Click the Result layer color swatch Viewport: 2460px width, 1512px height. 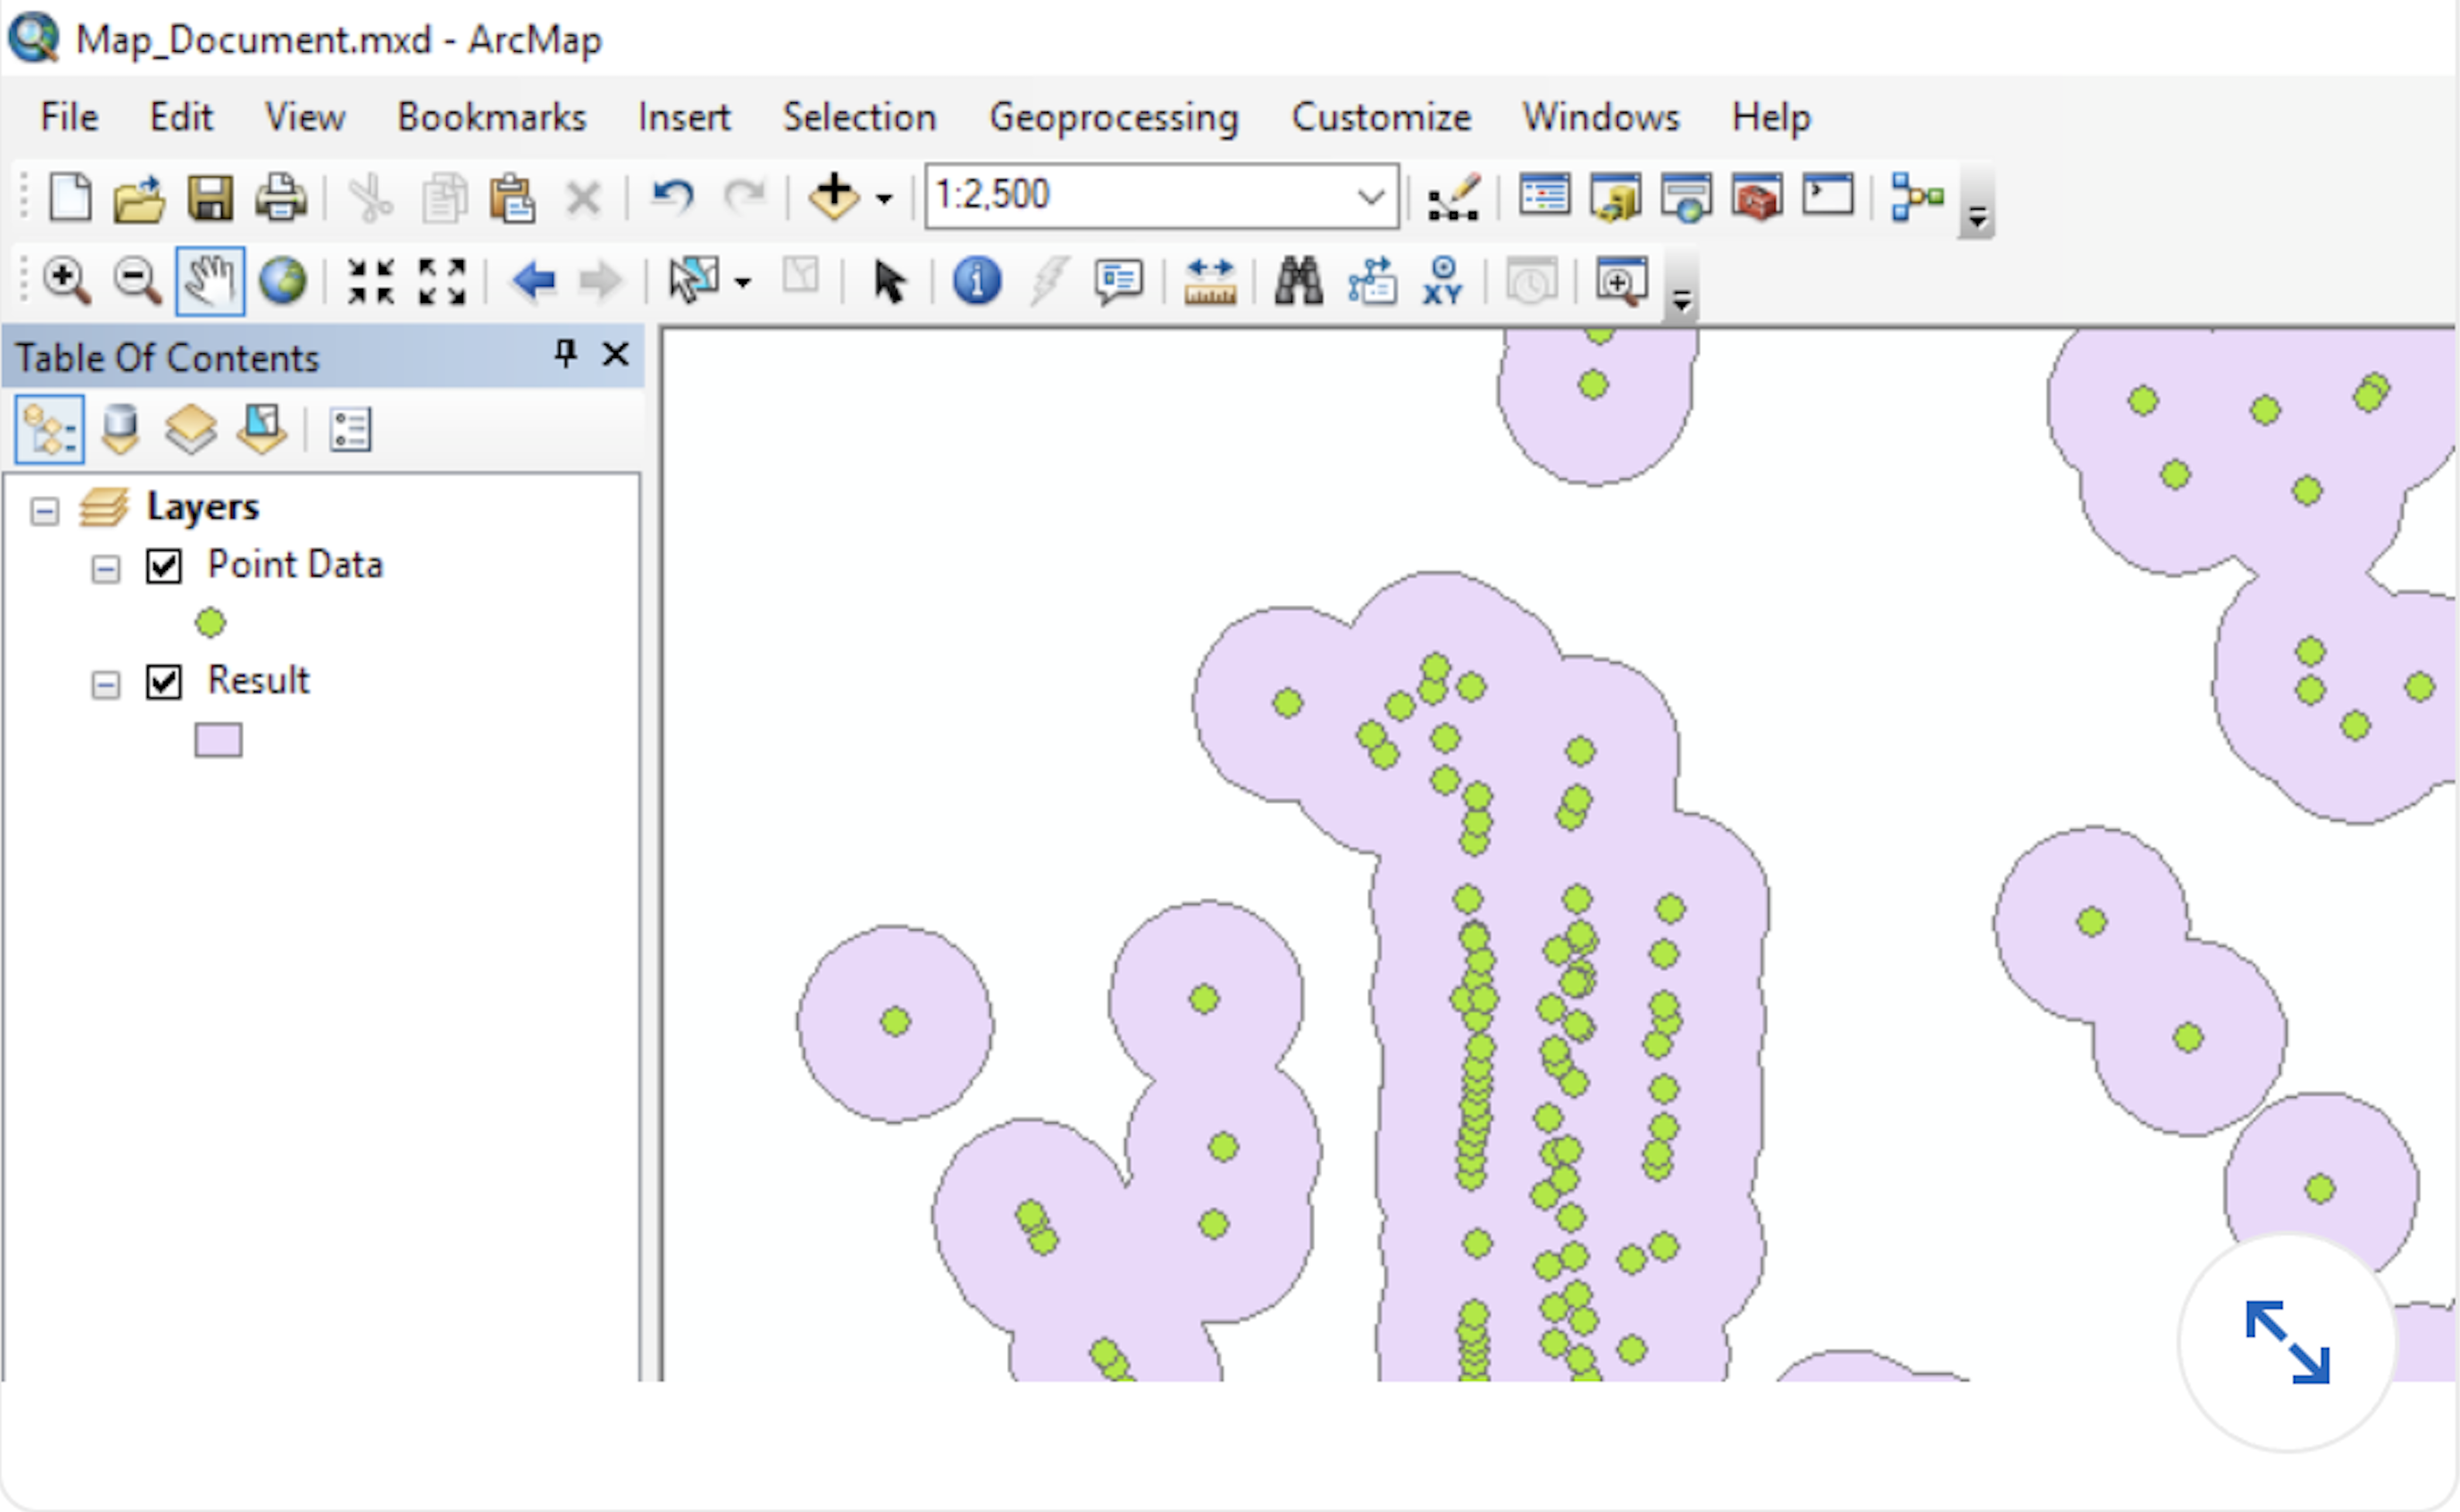pyautogui.click(x=220, y=737)
